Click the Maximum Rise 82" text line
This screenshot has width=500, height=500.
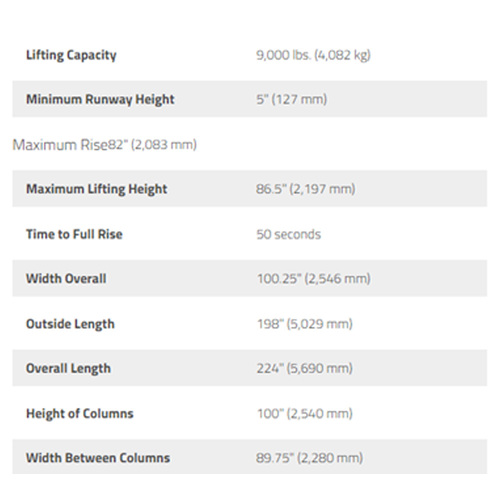pyautogui.click(x=105, y=145)
